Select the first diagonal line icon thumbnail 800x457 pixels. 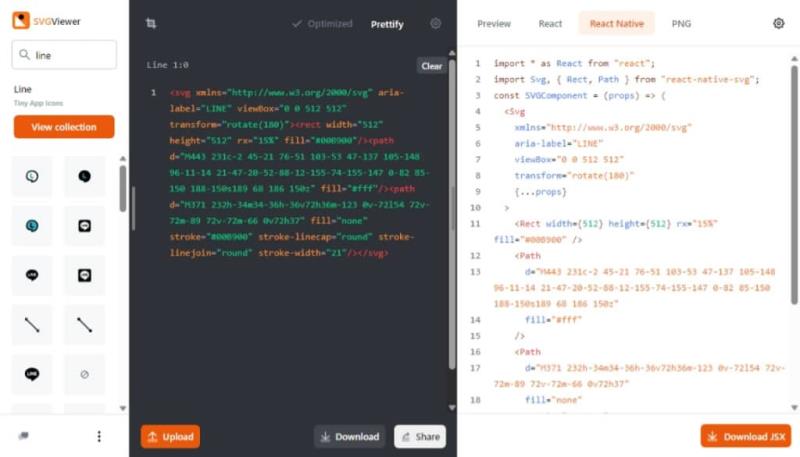pyautogui.click(x=32, y=325)
